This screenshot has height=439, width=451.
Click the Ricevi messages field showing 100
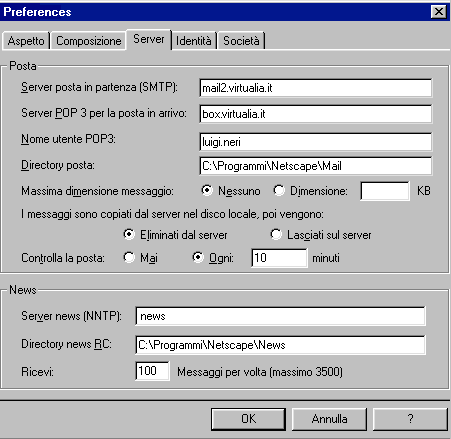(x=152, y=371)
